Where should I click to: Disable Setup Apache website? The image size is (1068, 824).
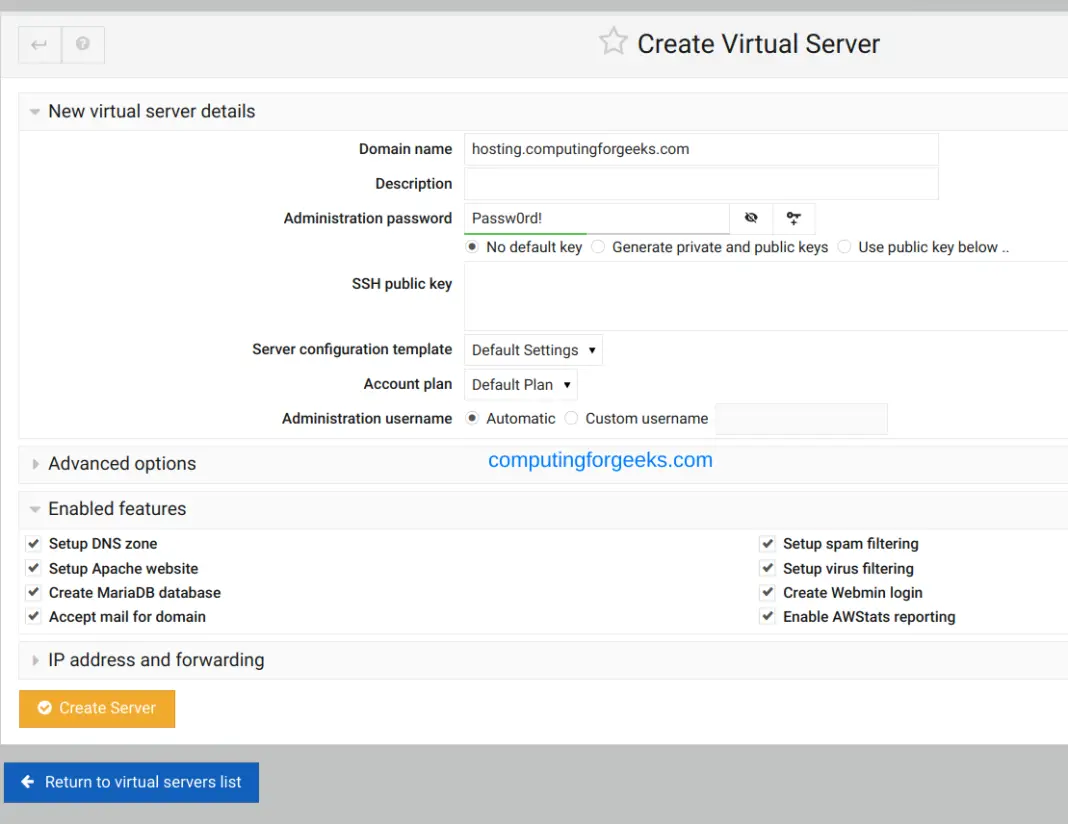pos(33,568)
